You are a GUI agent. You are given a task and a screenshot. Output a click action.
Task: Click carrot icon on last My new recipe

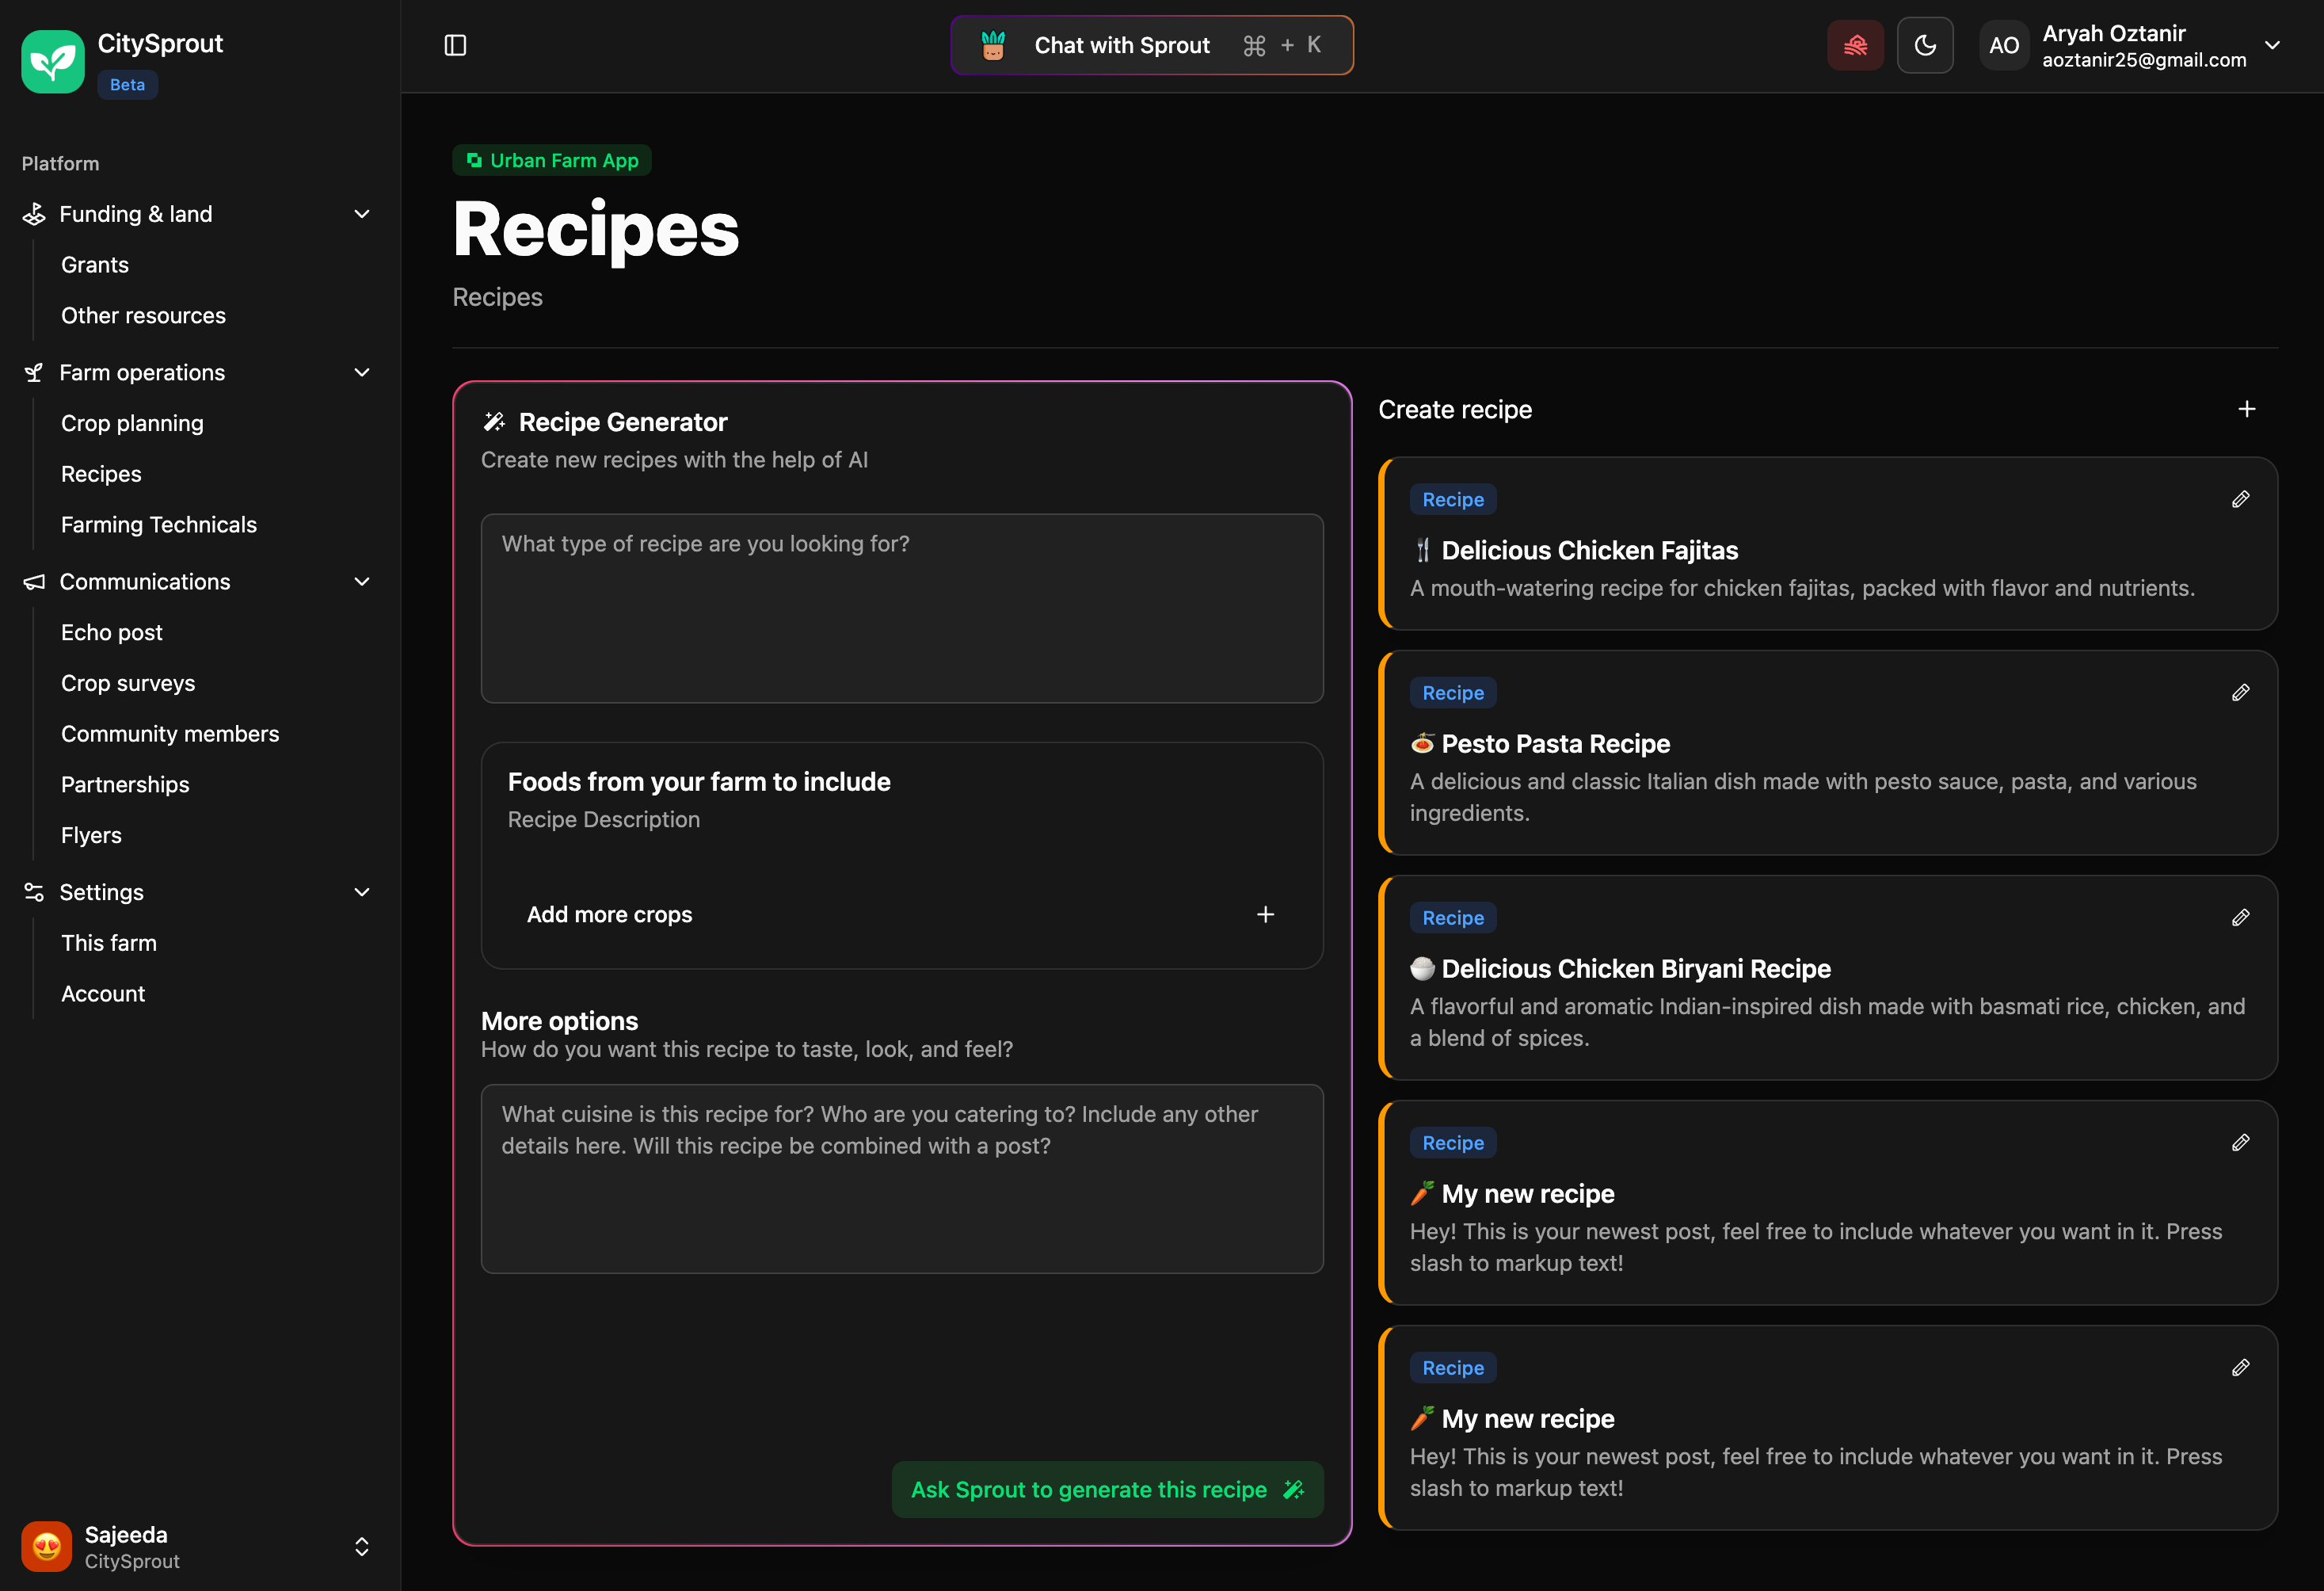(x=1422, y=1418)
